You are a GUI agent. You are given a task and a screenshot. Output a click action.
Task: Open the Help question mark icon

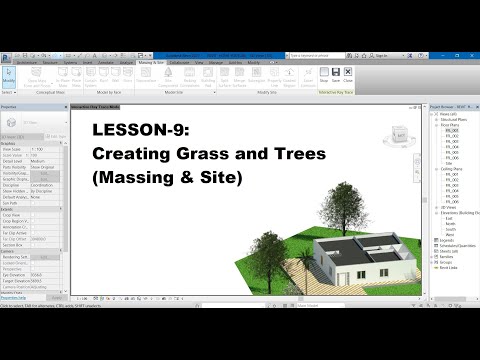pos(421,55)
